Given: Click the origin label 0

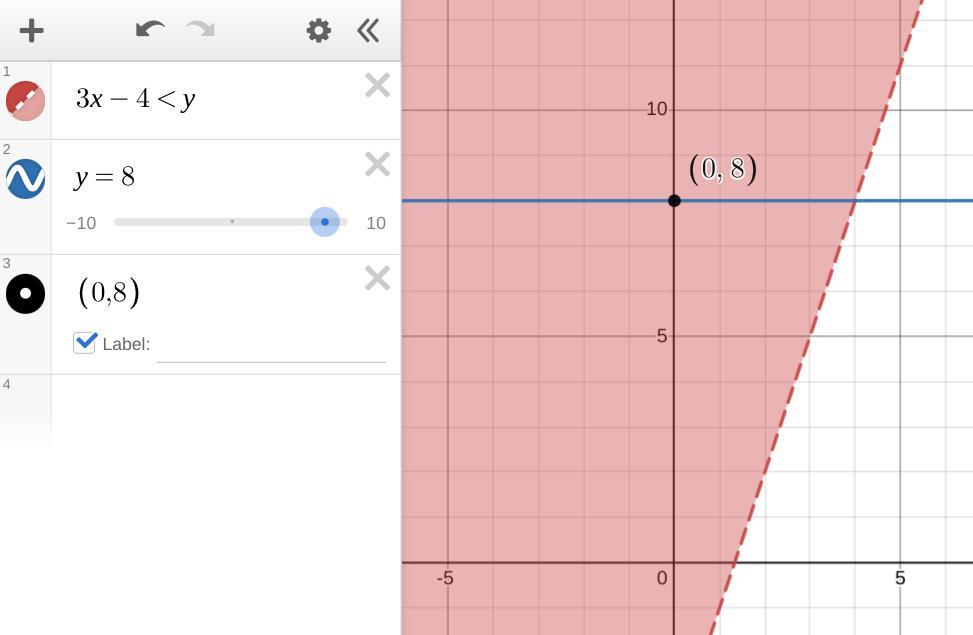Looking at the screenshot, I should point(662,579).
